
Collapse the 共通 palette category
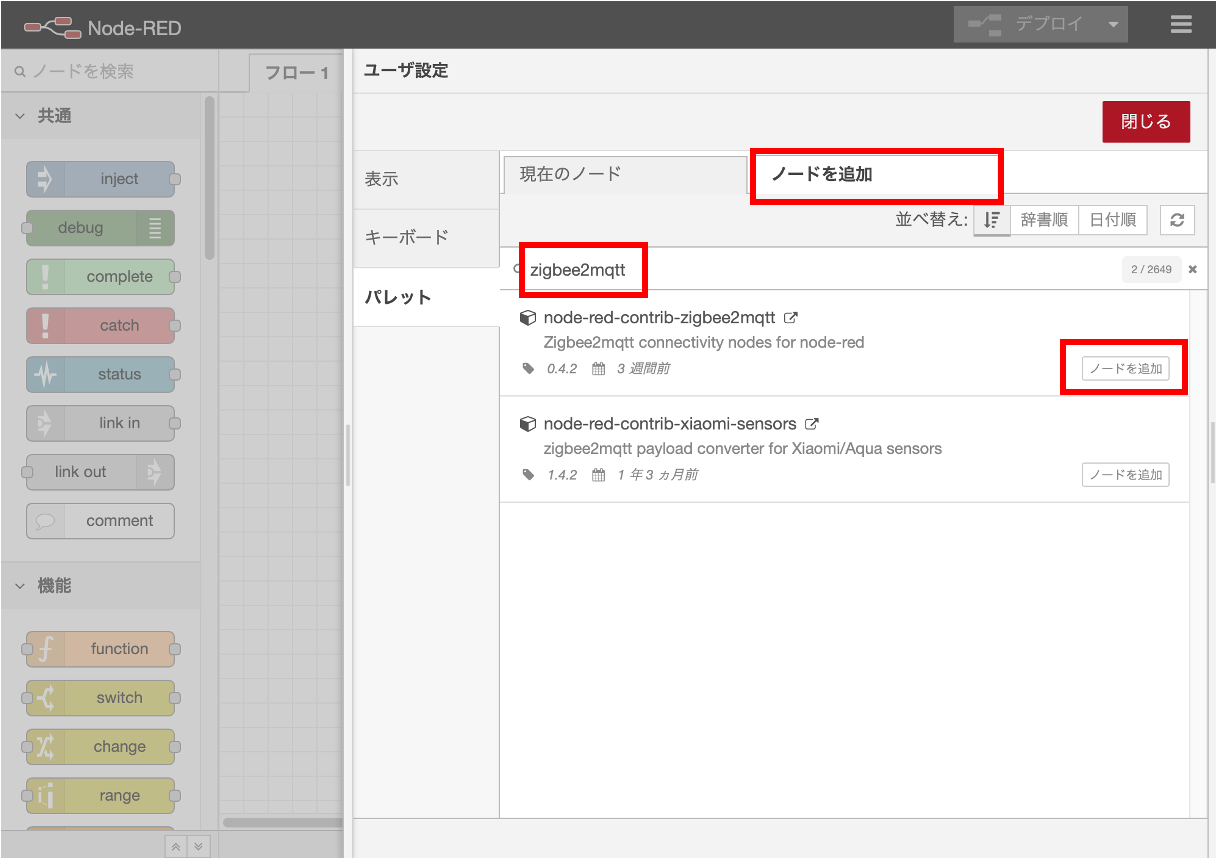click(x=100, y=116)
